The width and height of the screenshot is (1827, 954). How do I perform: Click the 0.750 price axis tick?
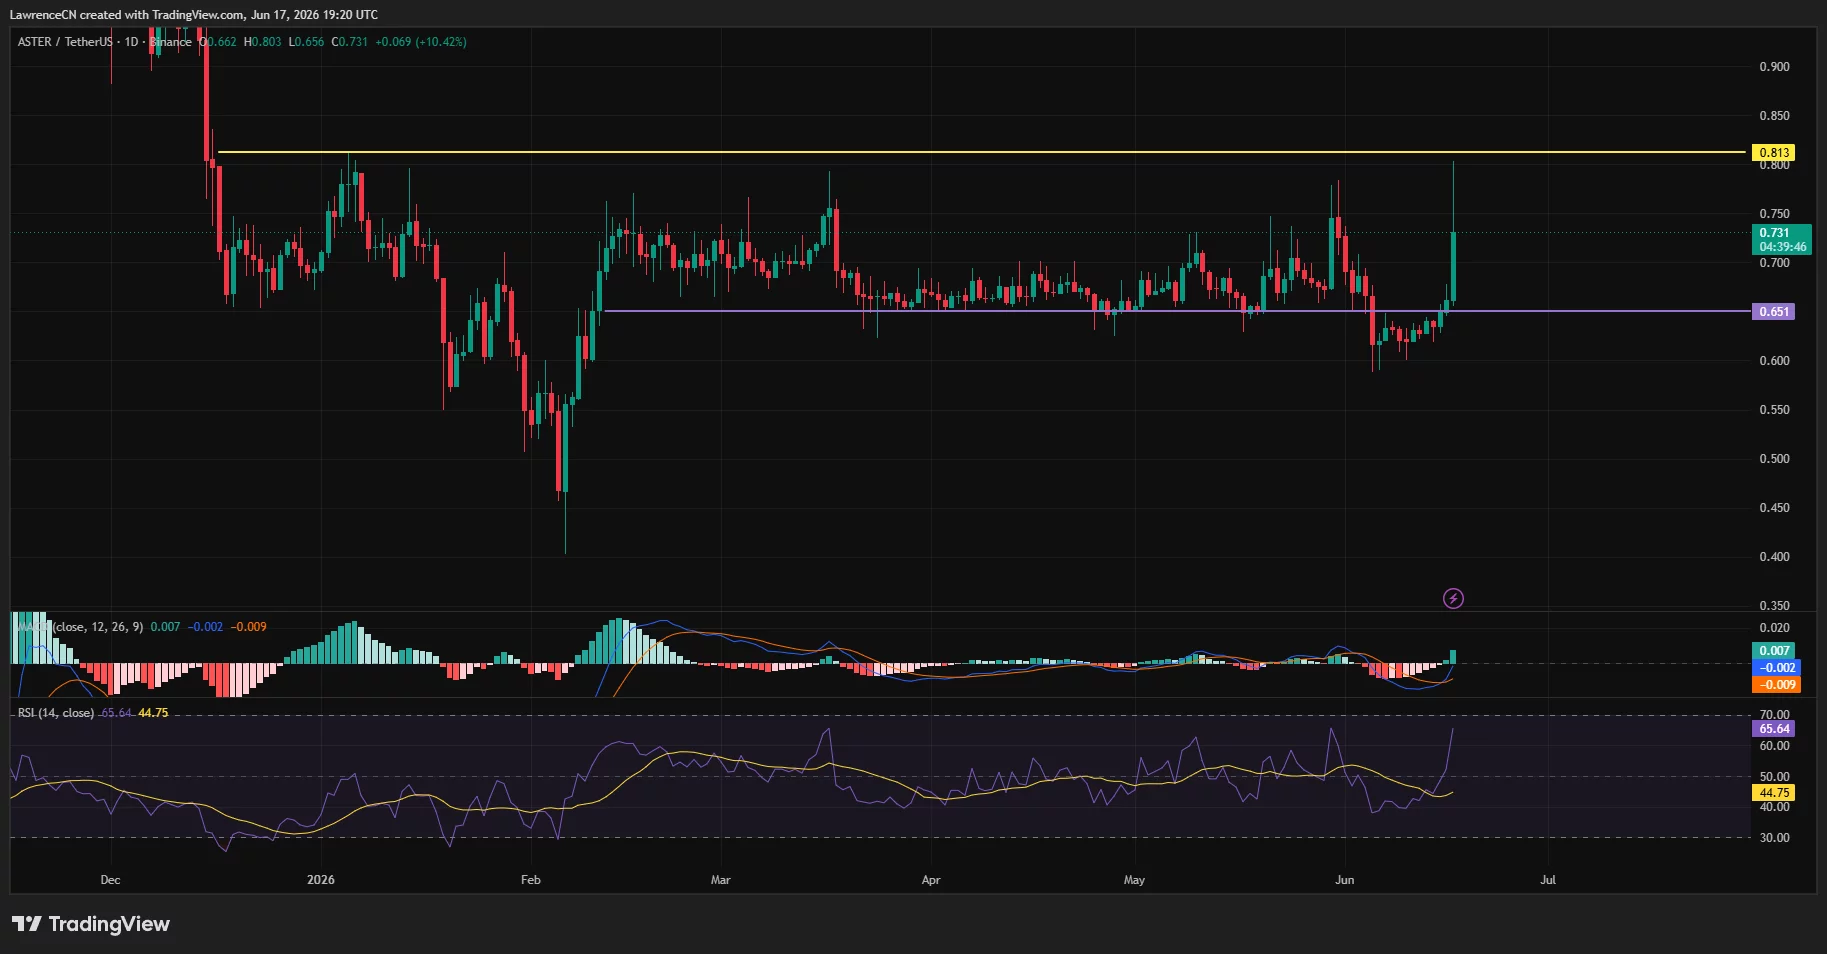pyautogui.click(x=1774, y=214)
